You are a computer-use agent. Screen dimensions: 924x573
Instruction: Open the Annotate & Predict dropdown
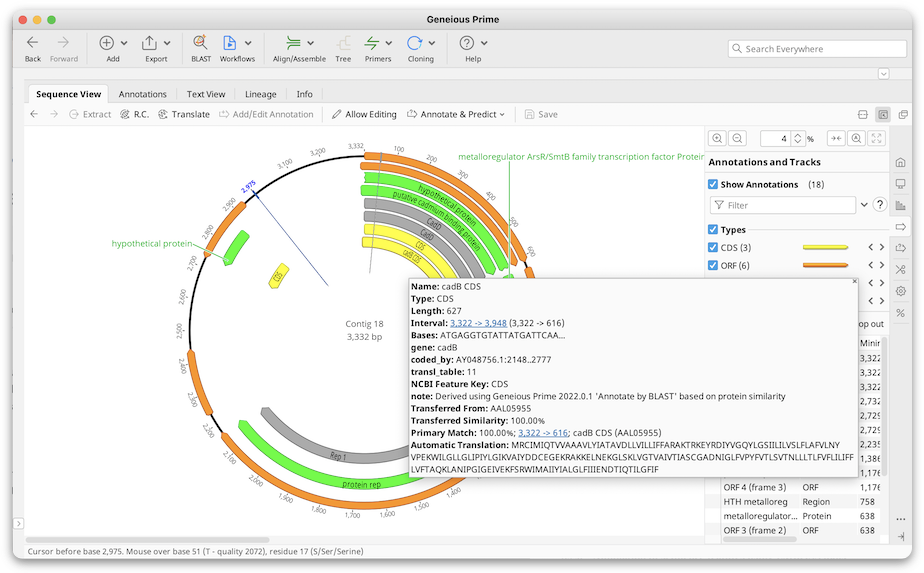coord(456,114)
